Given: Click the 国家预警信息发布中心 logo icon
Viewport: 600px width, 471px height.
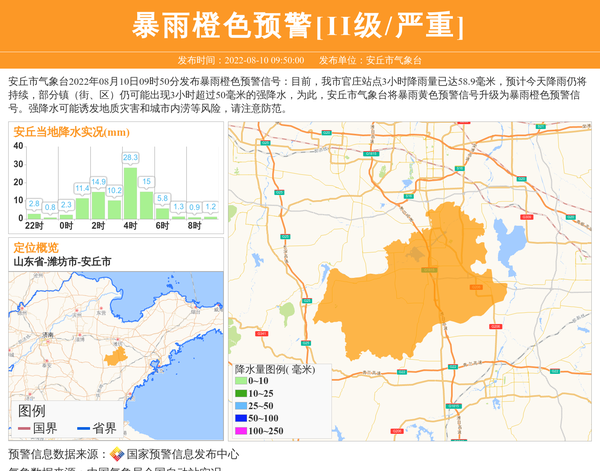Looking at the screenshot, I should point(117,454).
